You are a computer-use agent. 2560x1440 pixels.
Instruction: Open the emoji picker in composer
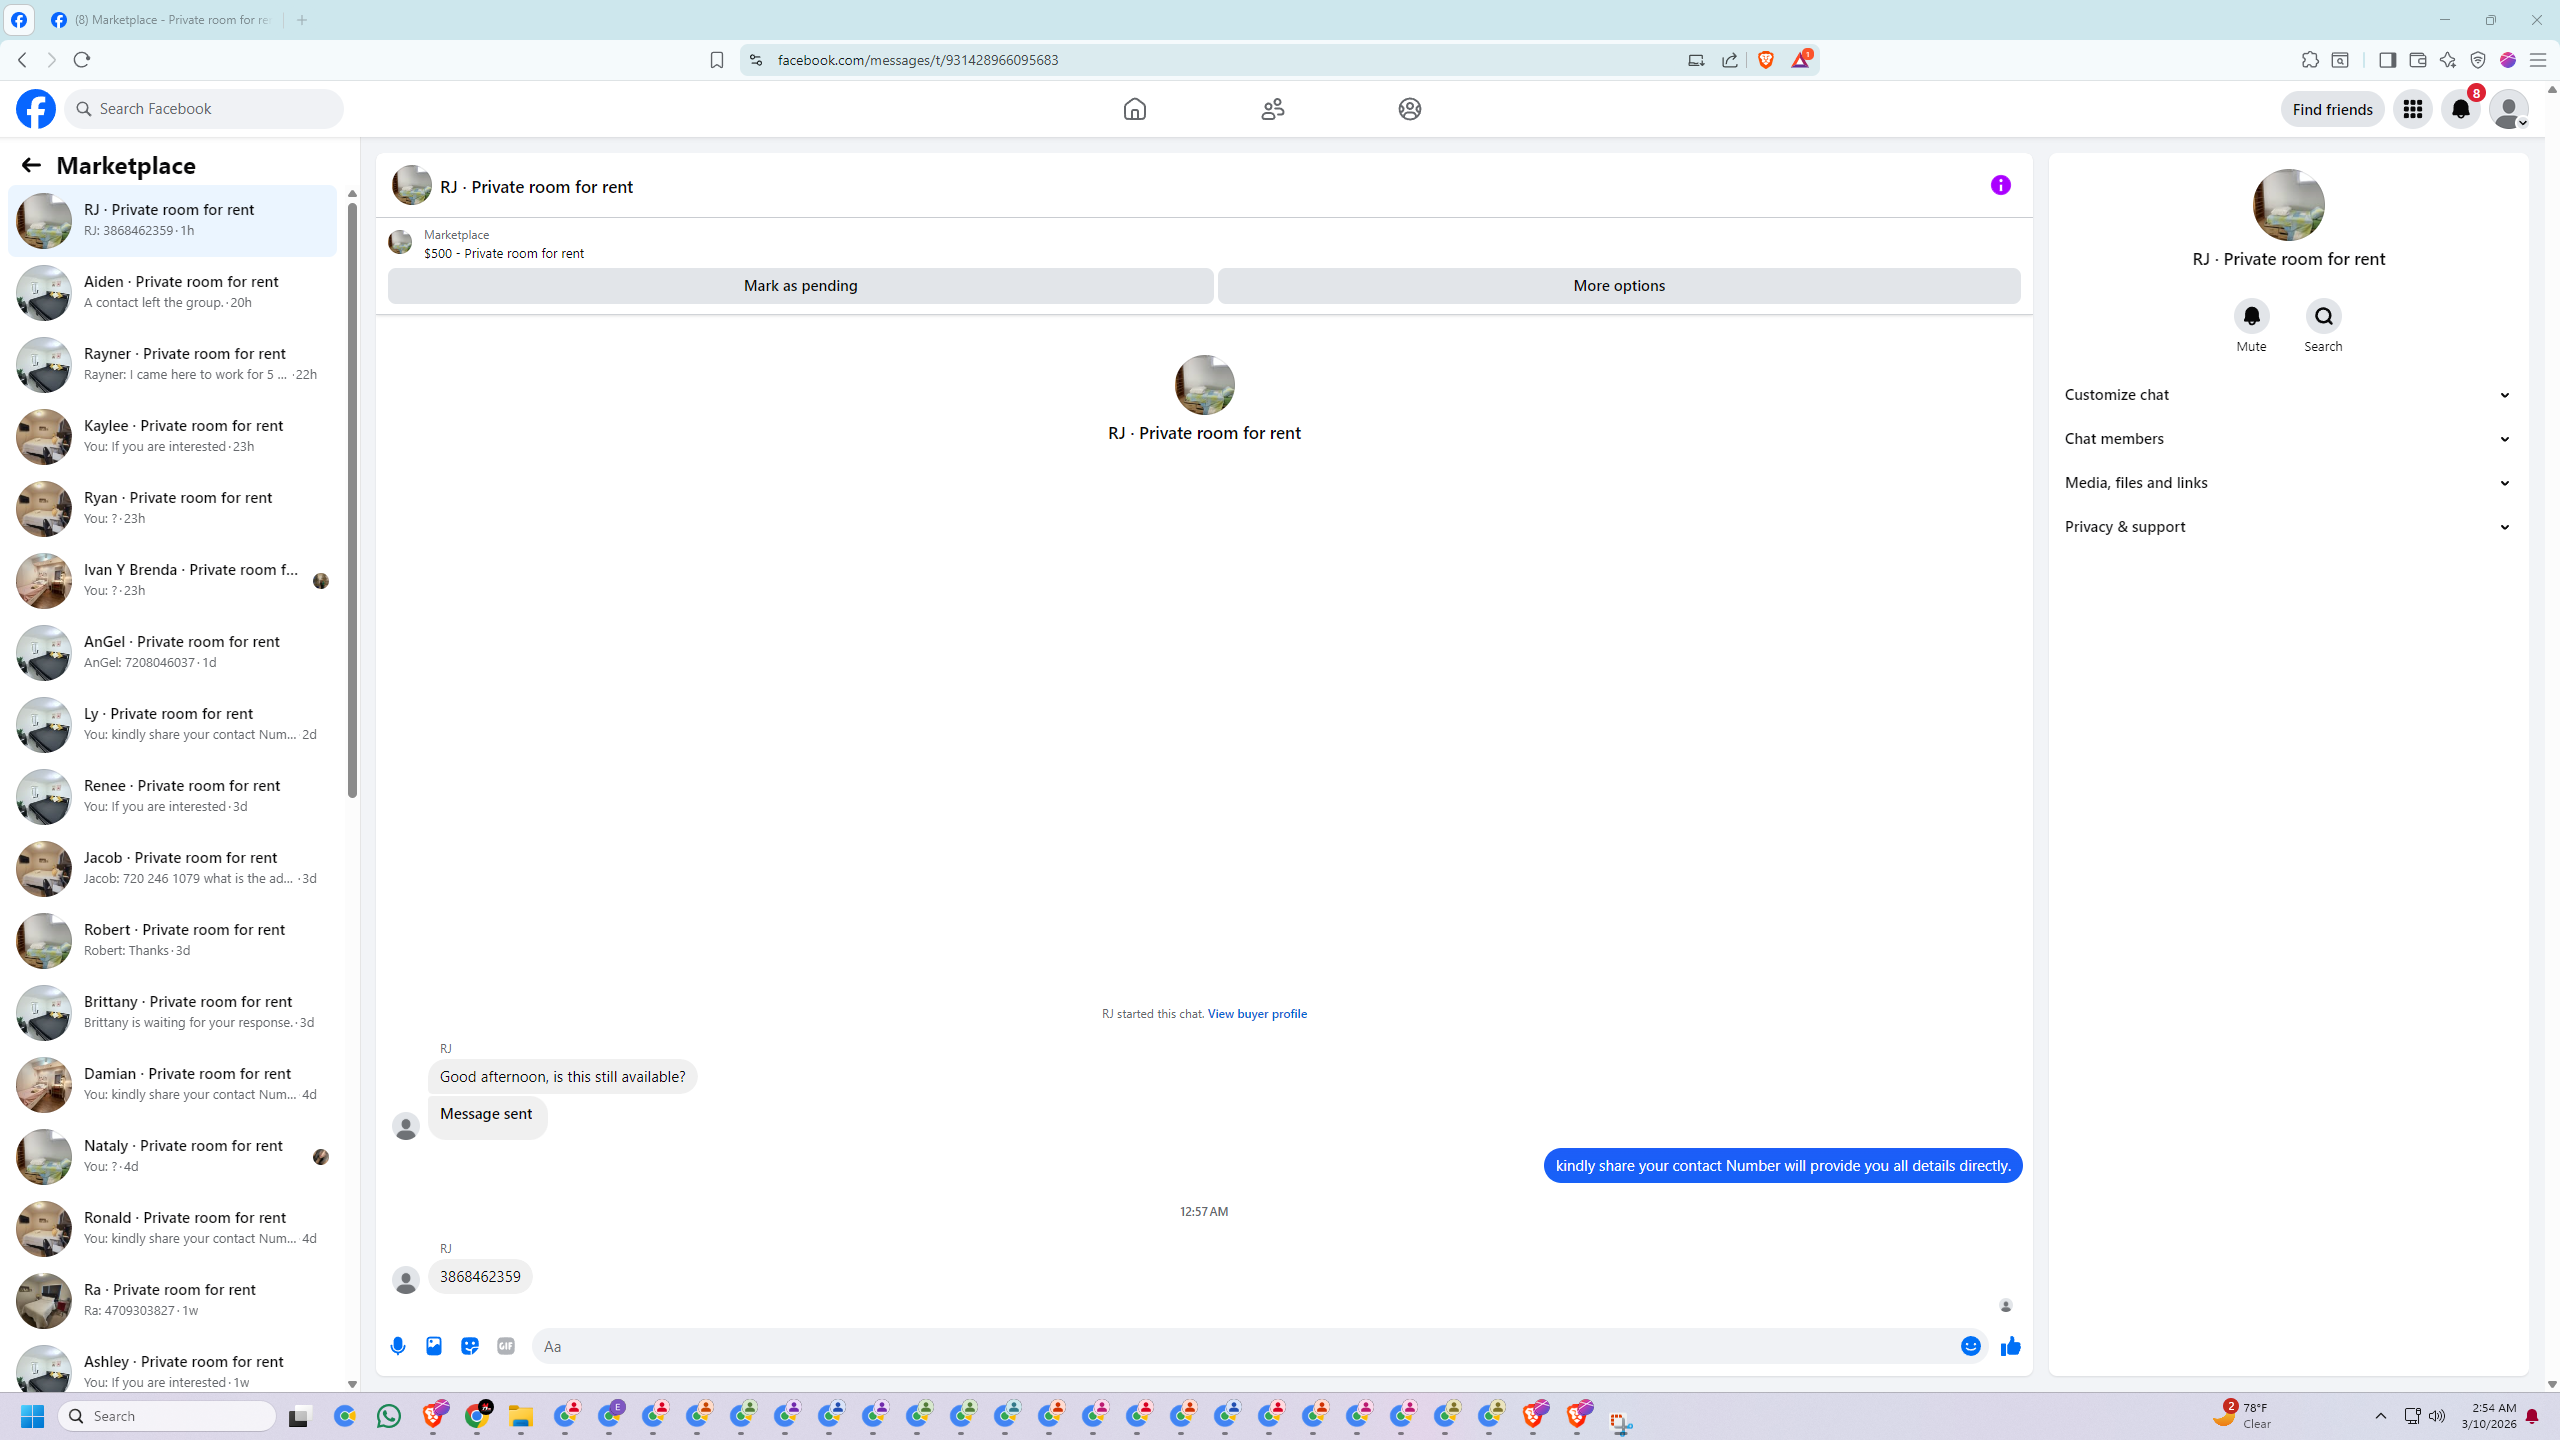pyautogui.click(x=1970, y=1346)
